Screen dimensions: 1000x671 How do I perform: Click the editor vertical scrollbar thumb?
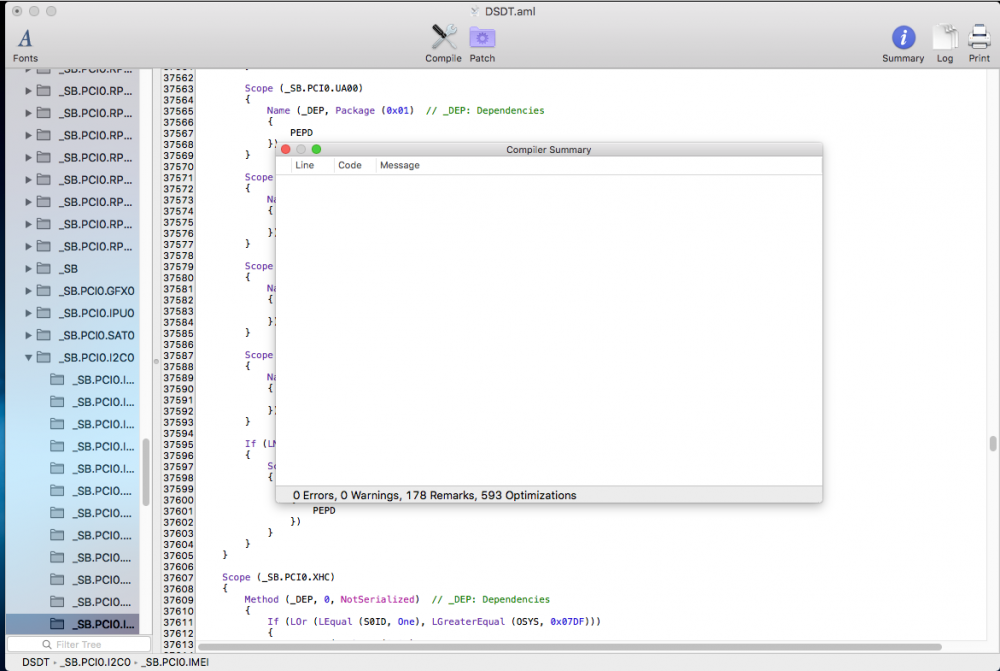click(x=992, y=443)
